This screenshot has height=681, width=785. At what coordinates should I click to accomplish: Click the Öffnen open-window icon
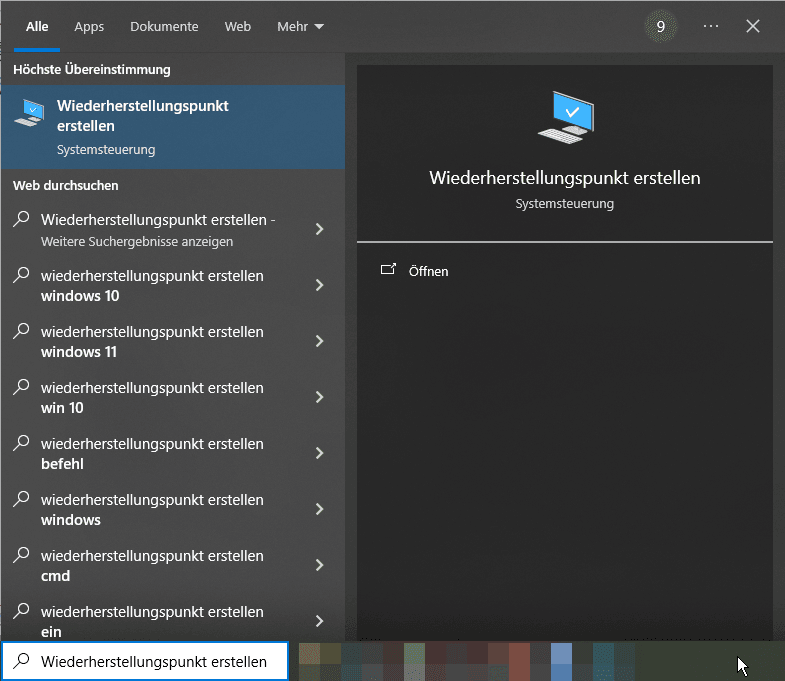(x=388, y=270)
